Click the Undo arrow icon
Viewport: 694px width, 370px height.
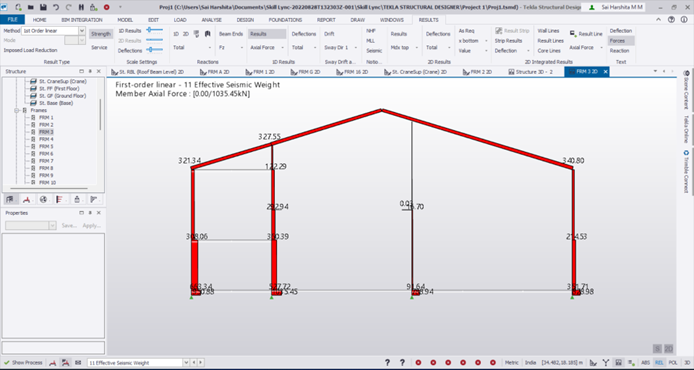coord(56,7)
